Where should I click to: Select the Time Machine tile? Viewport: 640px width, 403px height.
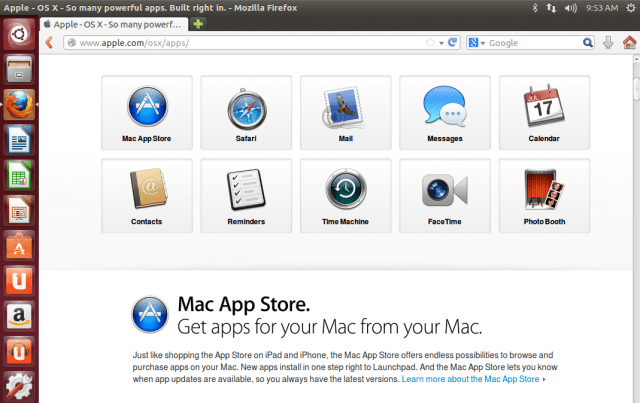point(346,196)
